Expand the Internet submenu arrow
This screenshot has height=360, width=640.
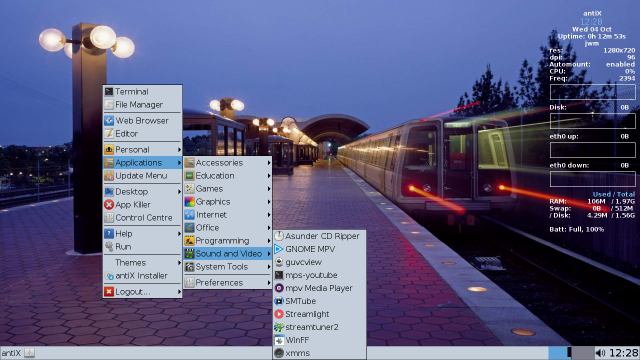(x=269, y=215)
